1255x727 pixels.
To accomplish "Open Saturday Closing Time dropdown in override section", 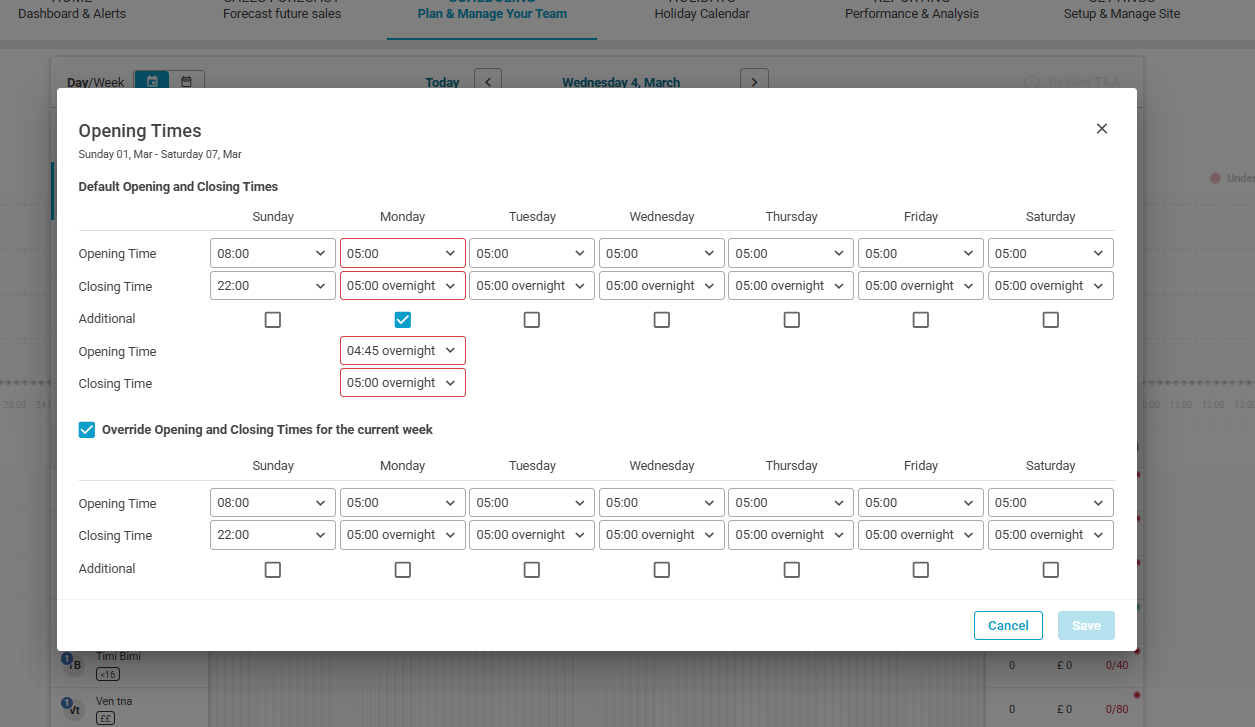I will click(1050, 535).
